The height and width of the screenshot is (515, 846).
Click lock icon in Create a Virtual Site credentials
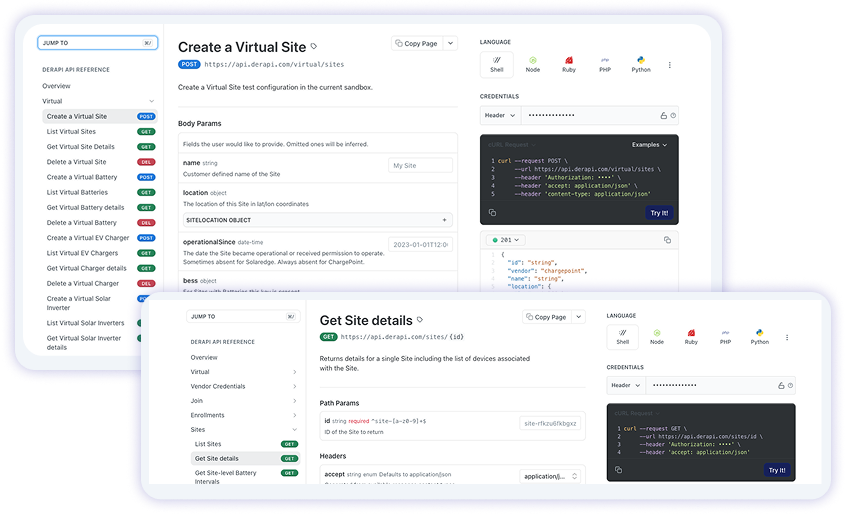(664, 115)
